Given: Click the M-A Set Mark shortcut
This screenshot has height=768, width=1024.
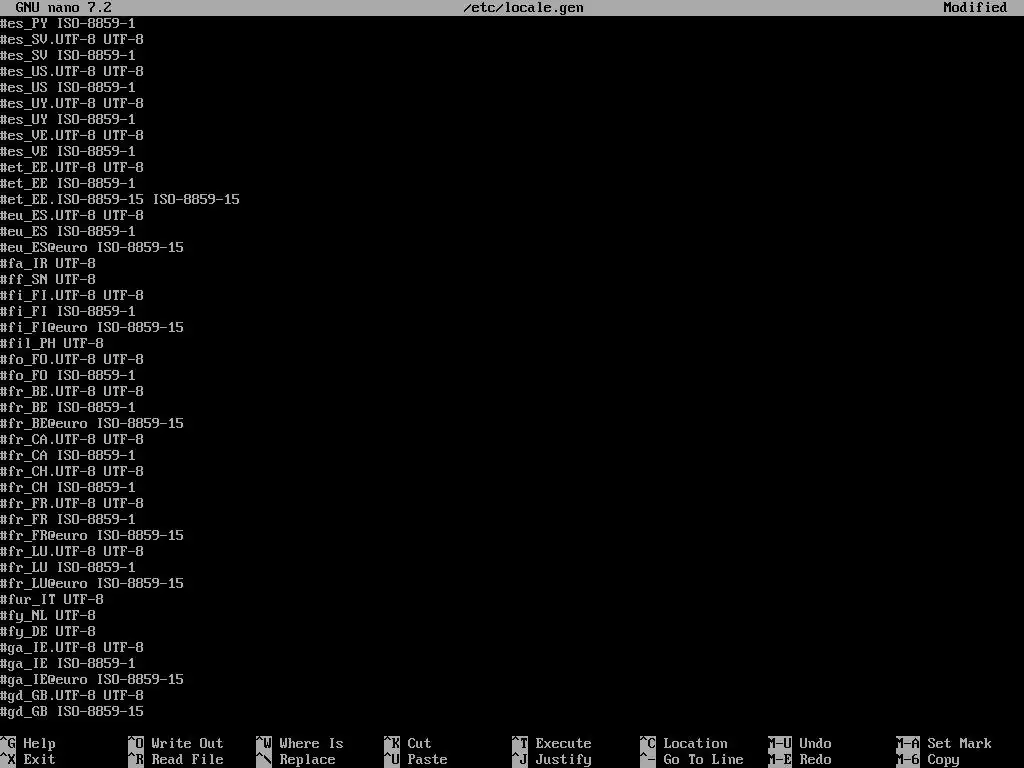Looking at the screenshot, I should 944,743.
